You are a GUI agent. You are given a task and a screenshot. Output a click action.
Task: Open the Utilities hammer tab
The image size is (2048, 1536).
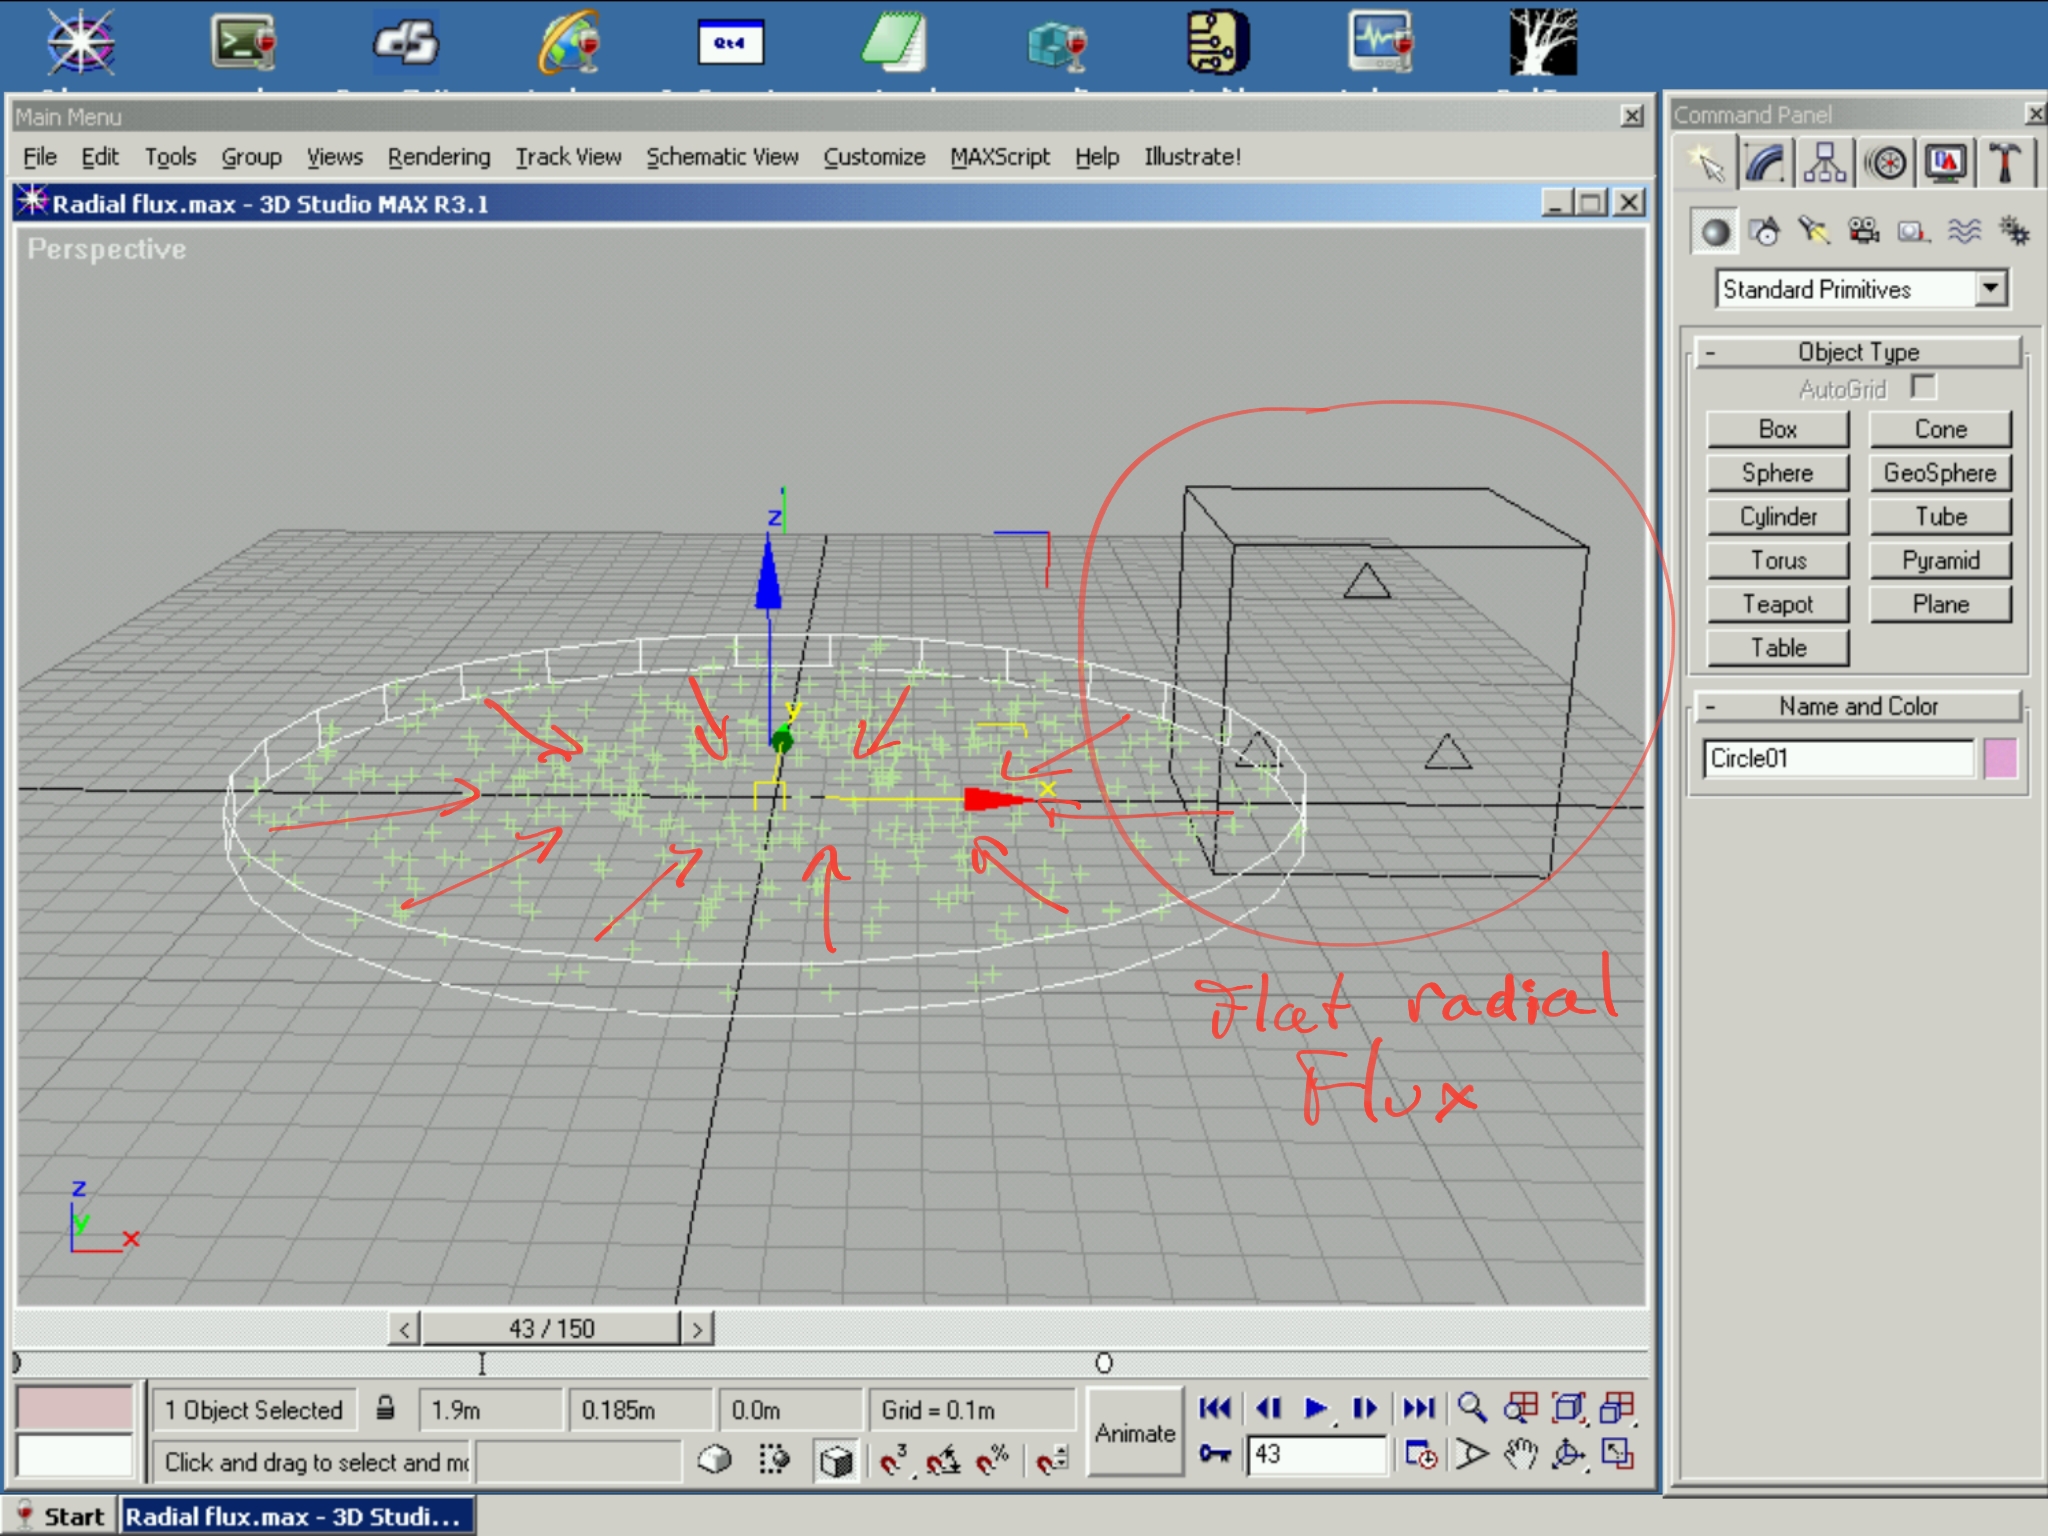[x=2004, y=164]
